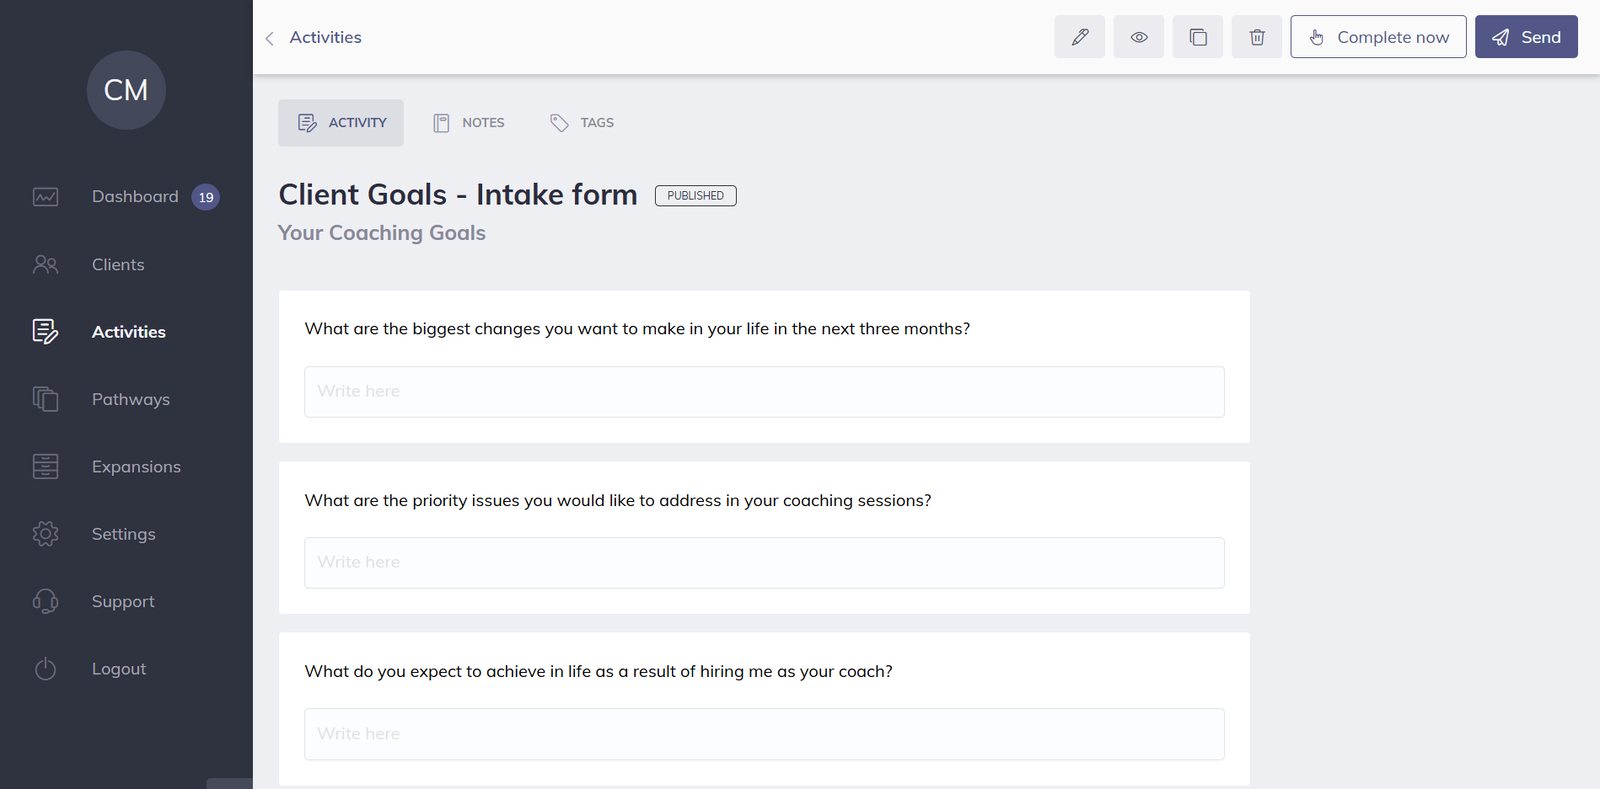Click the Complete now button
This screenshot has width=1600, height=789.
1378,37
